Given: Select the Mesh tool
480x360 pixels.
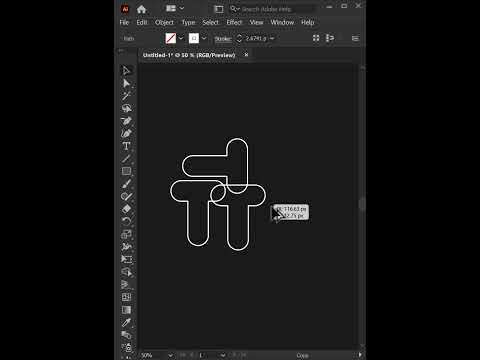Looking at the screenshot, I should pos(126,297).
